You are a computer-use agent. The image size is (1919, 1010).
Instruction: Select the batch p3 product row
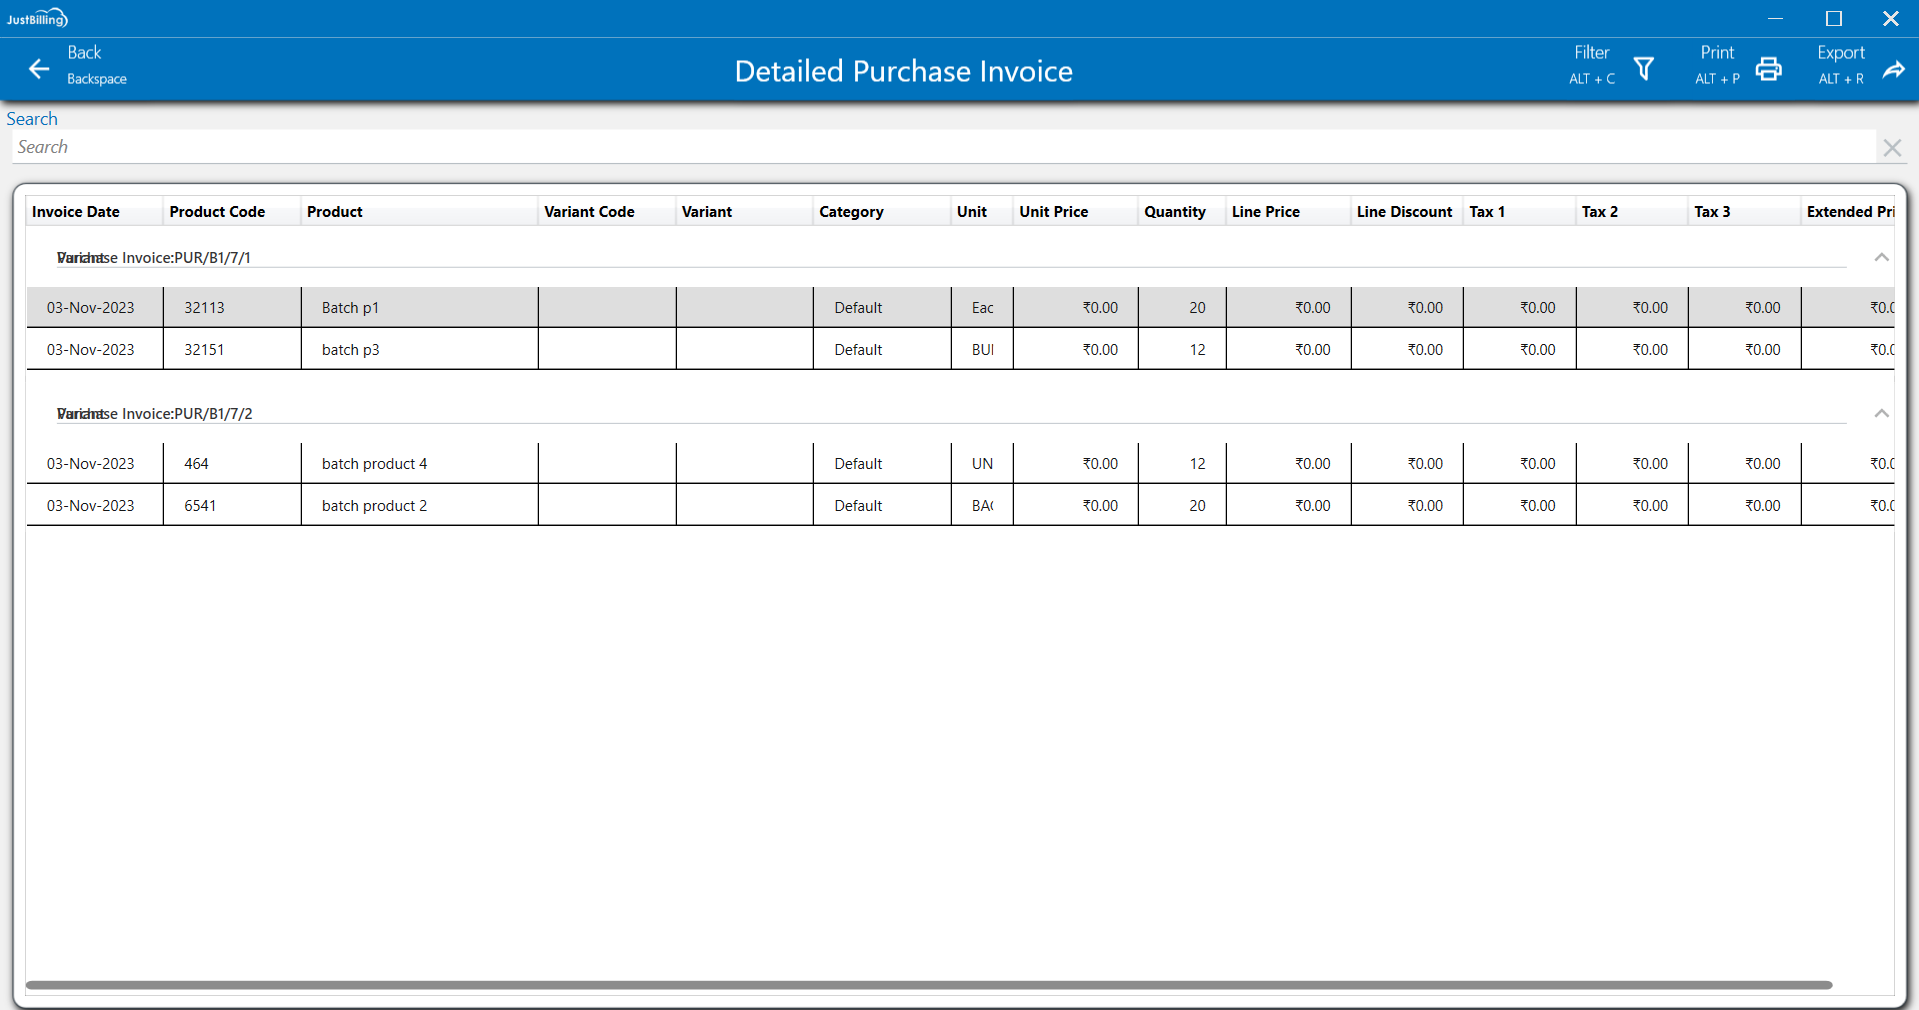tap(350, 350)
